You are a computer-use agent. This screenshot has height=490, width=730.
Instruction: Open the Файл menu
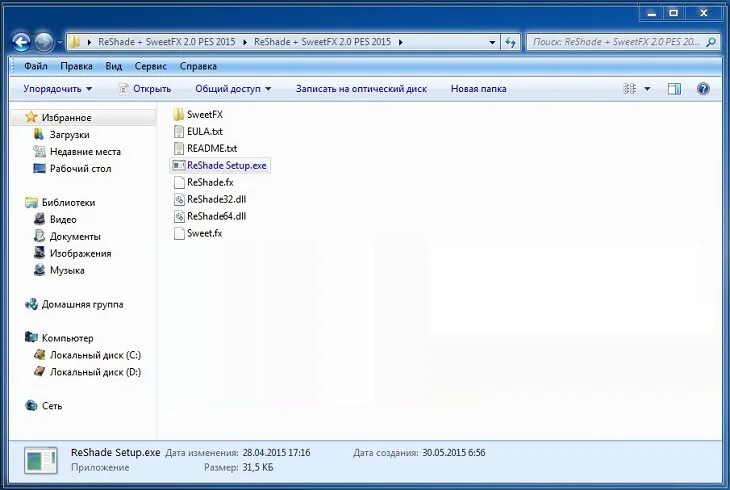pyautogui.click(x=36, y=66)
